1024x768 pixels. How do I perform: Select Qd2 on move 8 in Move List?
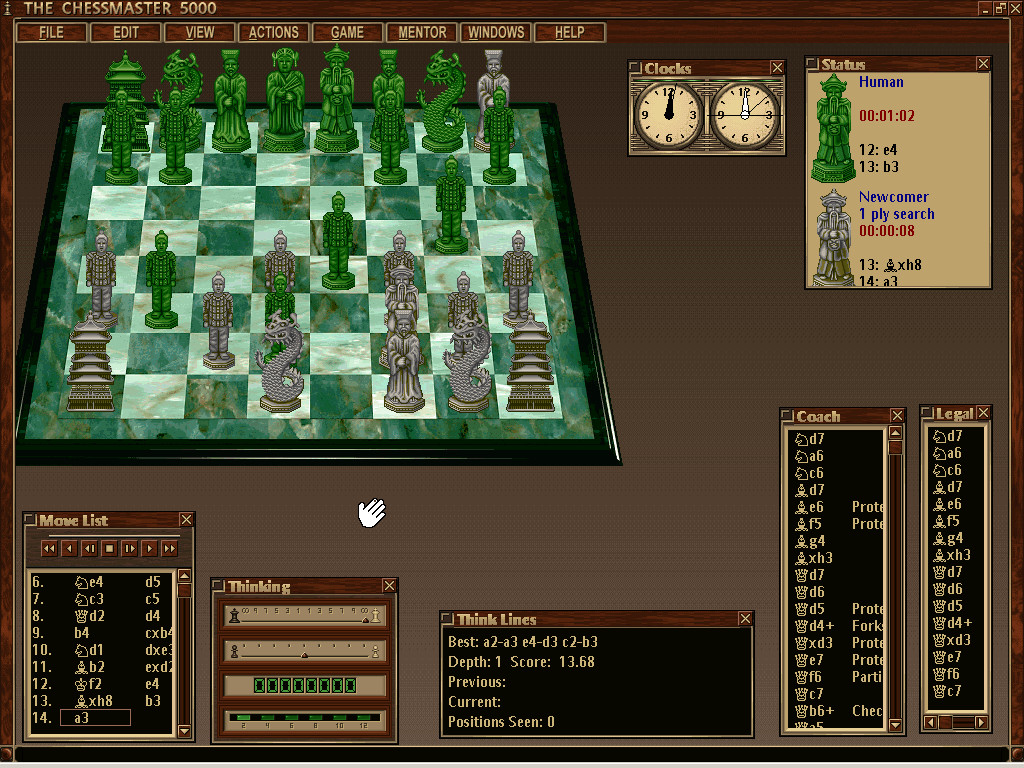89,616
